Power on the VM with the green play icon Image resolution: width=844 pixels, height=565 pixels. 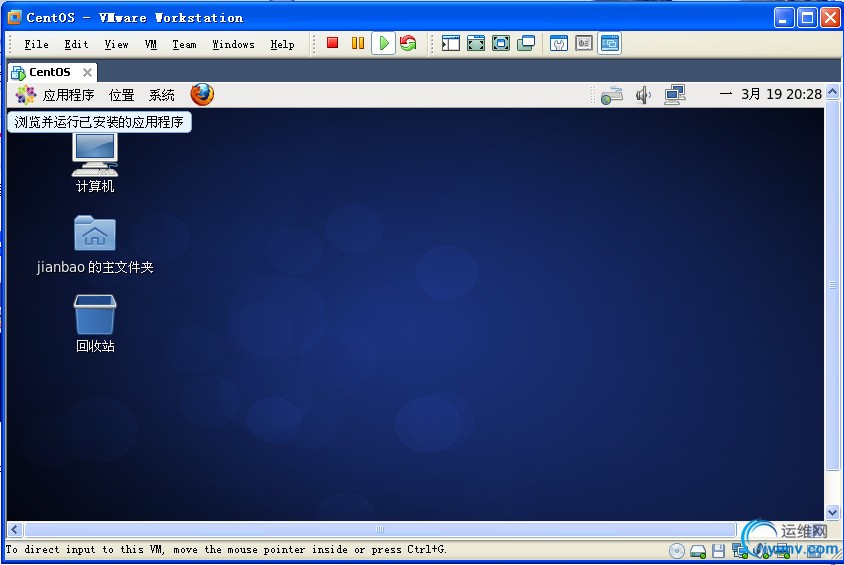pyautogui.click(x=384, y=43)
